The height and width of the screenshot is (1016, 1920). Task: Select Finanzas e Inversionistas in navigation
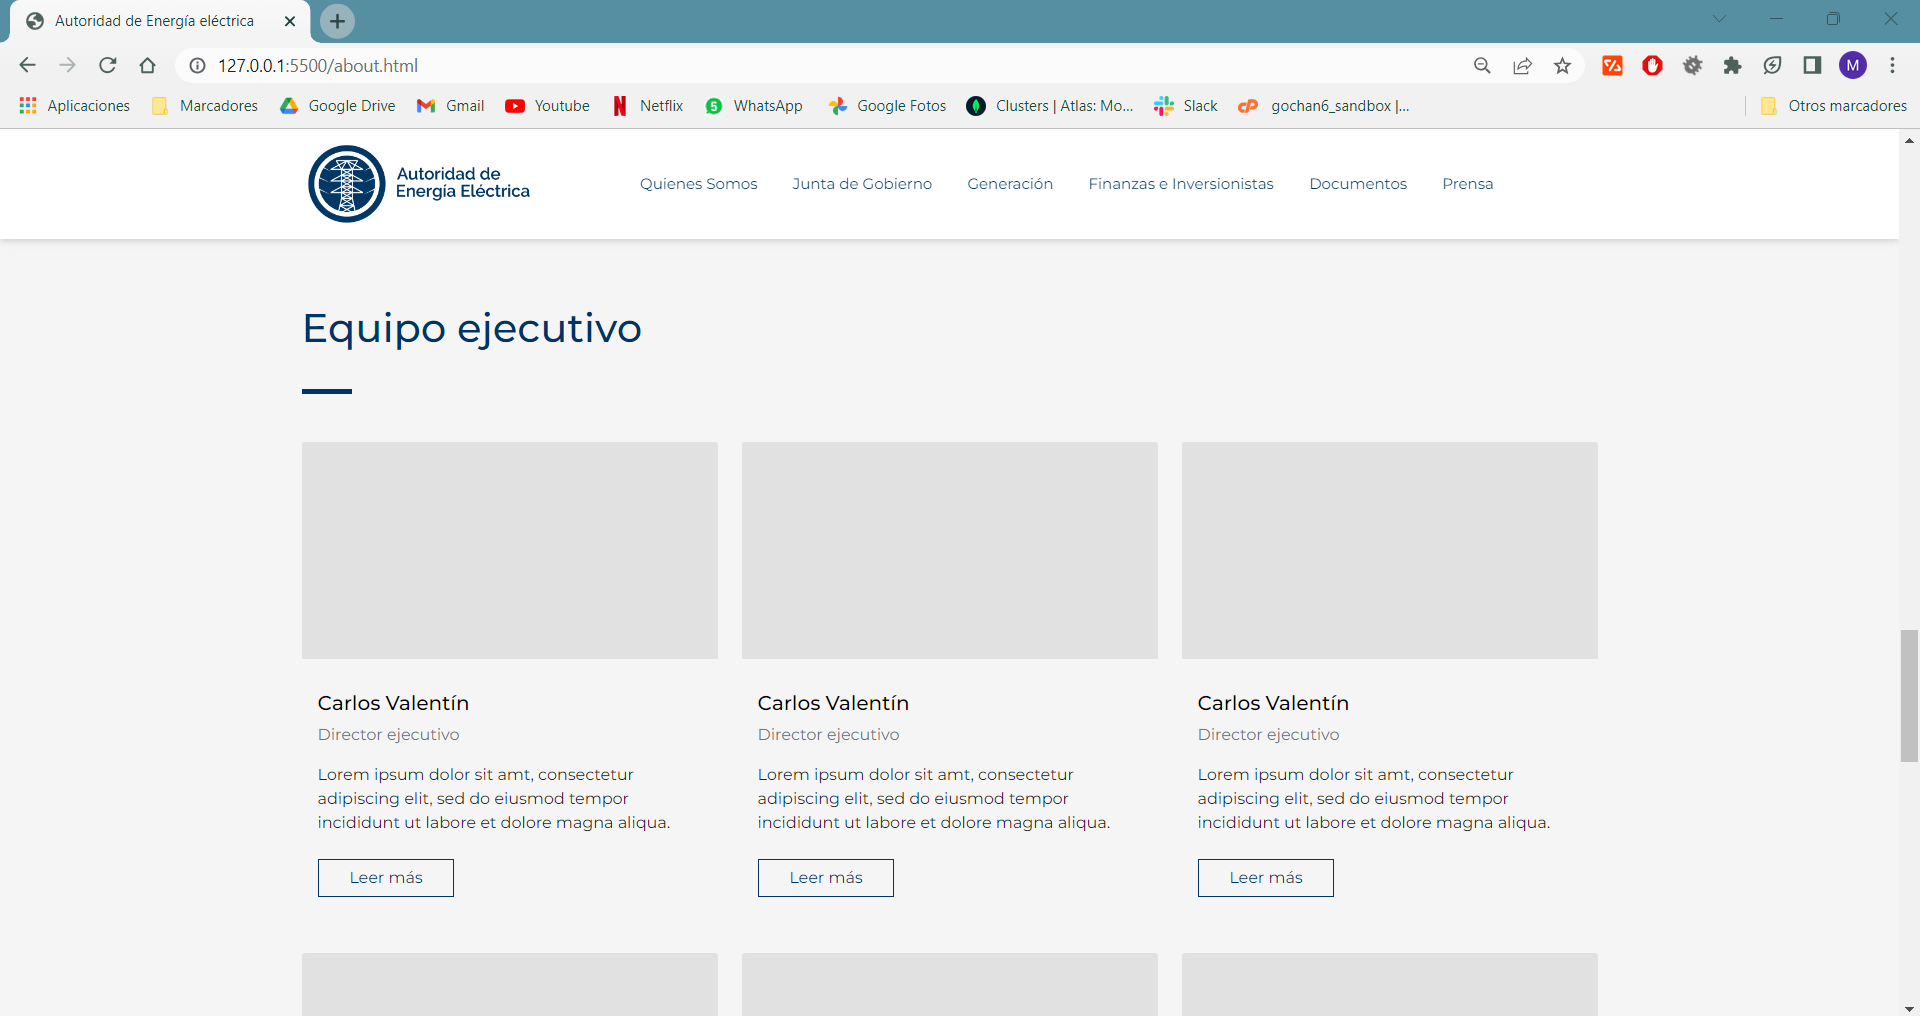[x=1181, y=184]
